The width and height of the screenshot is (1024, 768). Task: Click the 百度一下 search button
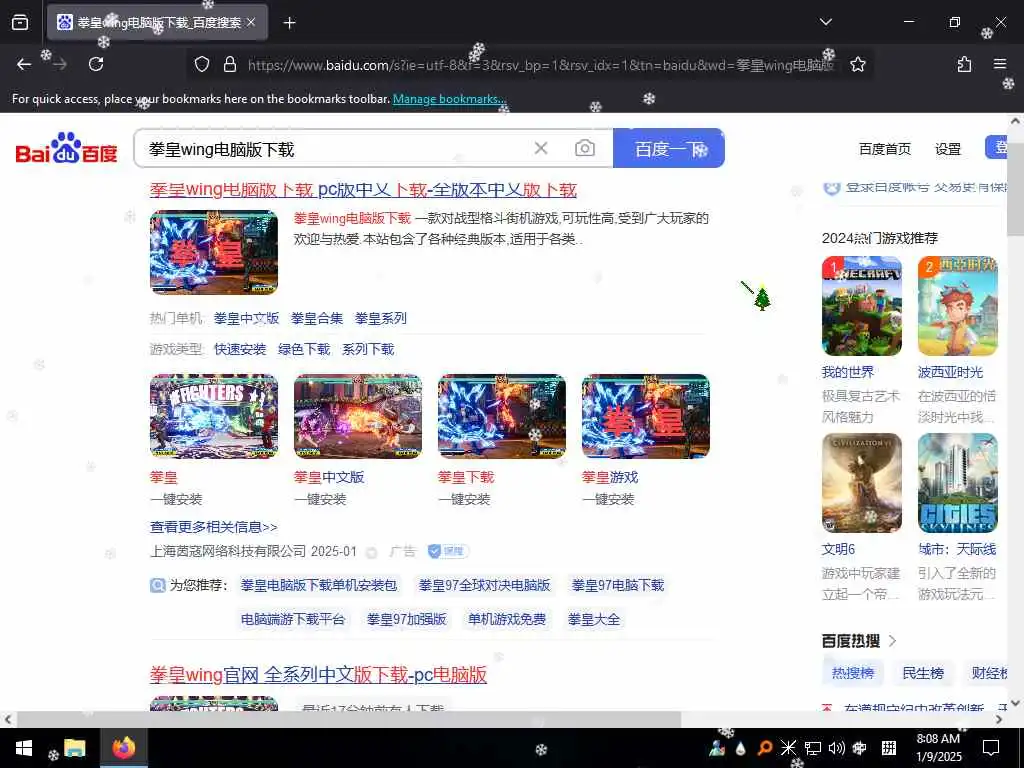point(669,149)
